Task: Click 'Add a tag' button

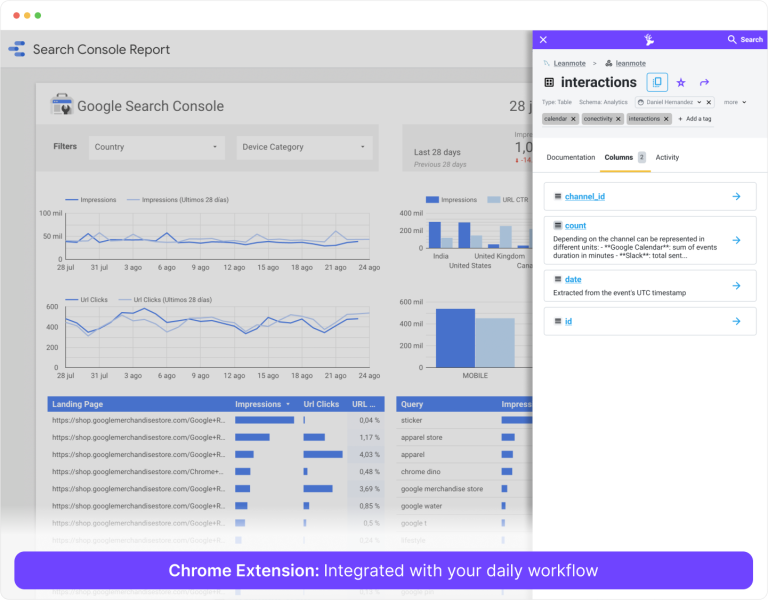Action: point(694,119)
